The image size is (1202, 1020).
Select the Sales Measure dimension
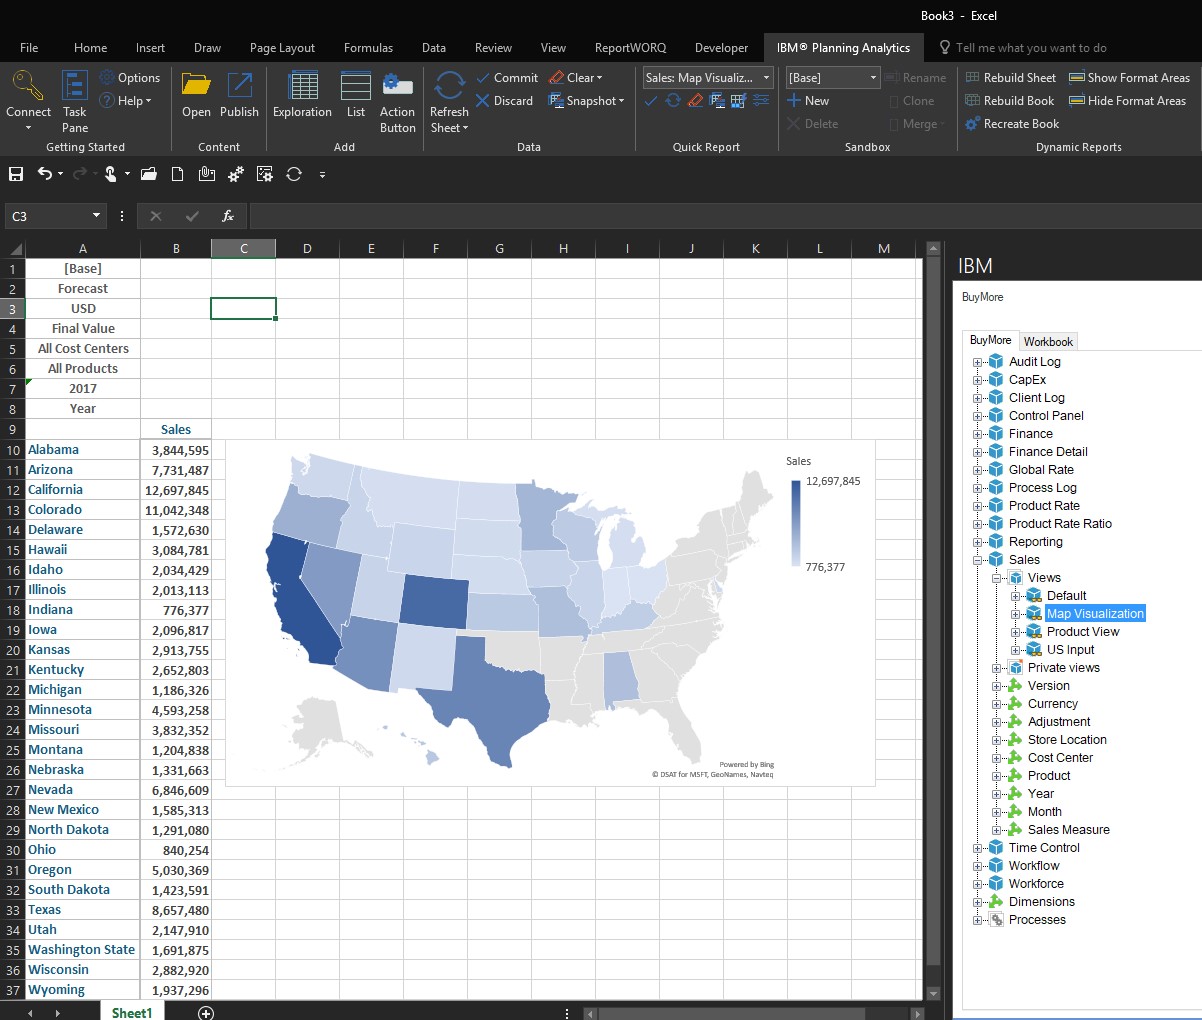coord(1068,830)
